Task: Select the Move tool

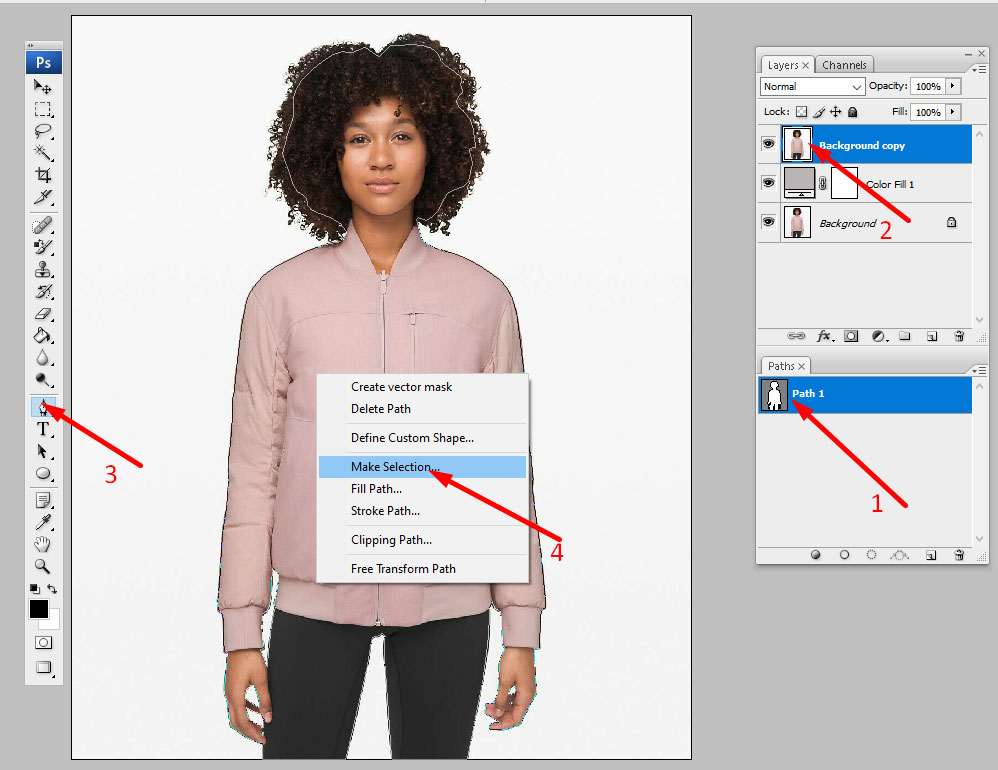Action: [x=43, y=86]
